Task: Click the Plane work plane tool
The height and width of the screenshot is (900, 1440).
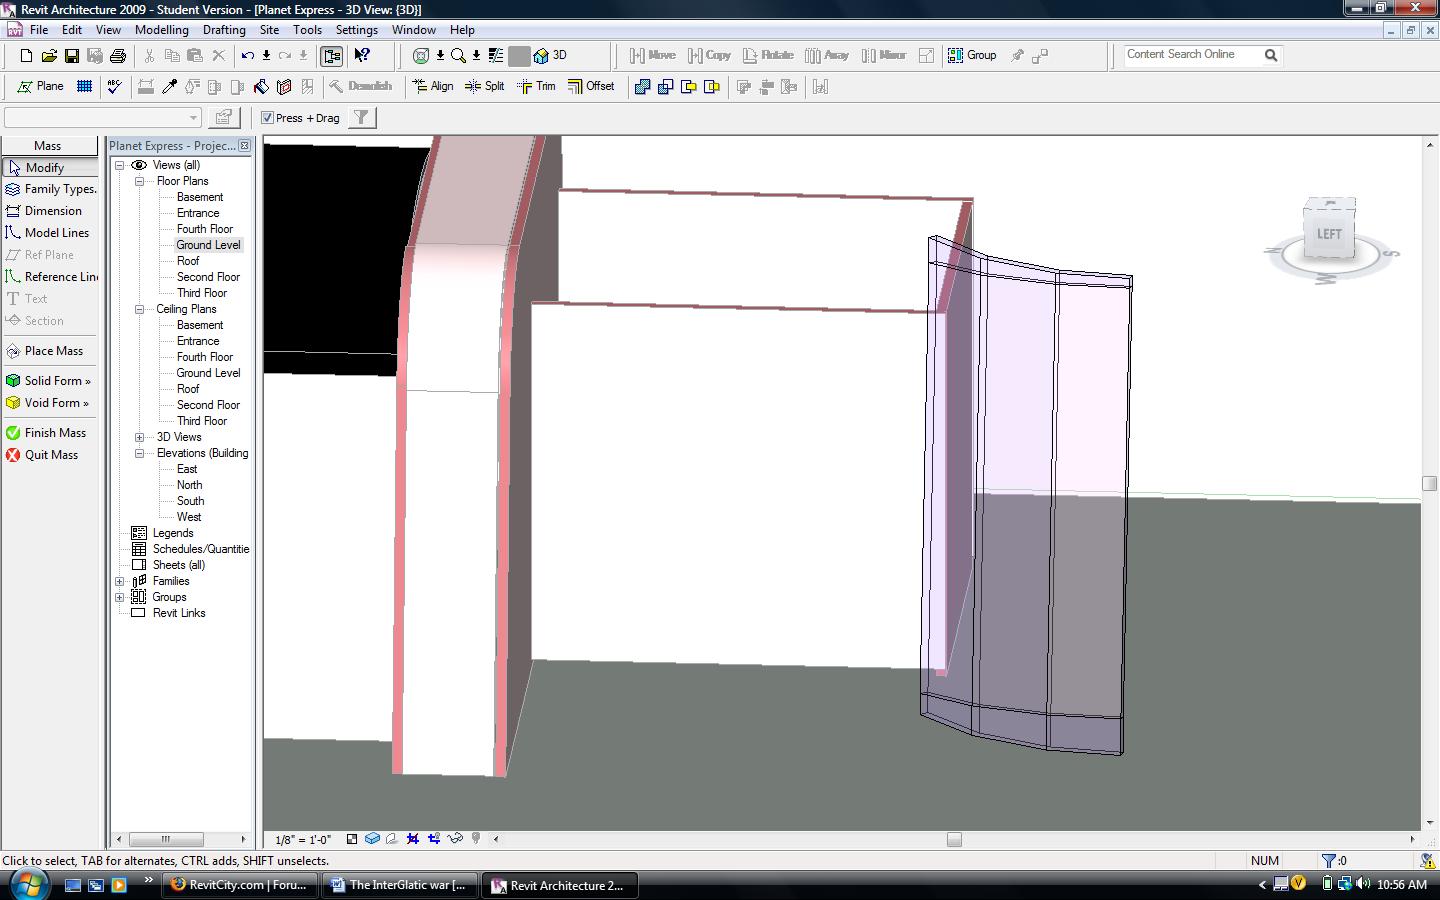Action: (40, 86)
